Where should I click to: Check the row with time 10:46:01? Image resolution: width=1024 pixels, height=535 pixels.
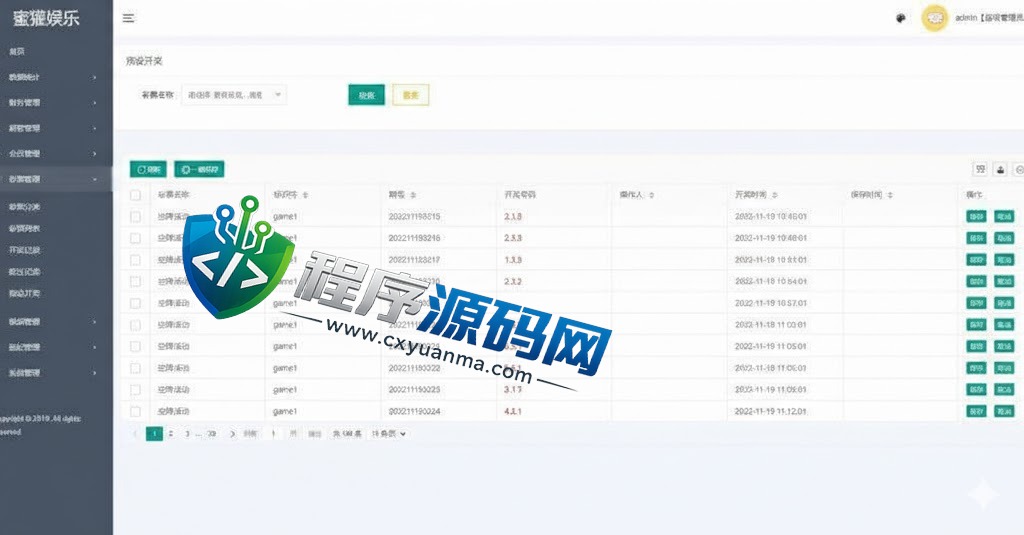point(135,217)
